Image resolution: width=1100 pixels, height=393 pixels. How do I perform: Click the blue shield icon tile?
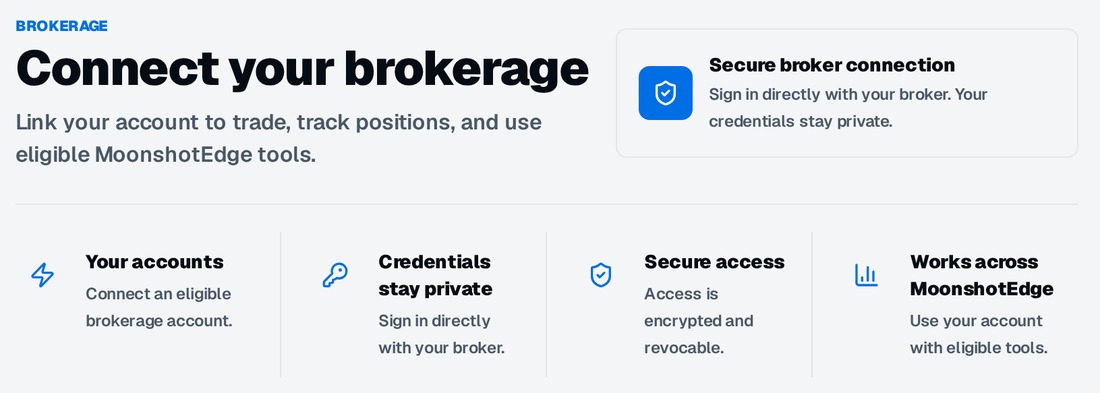tap(665, 93)
